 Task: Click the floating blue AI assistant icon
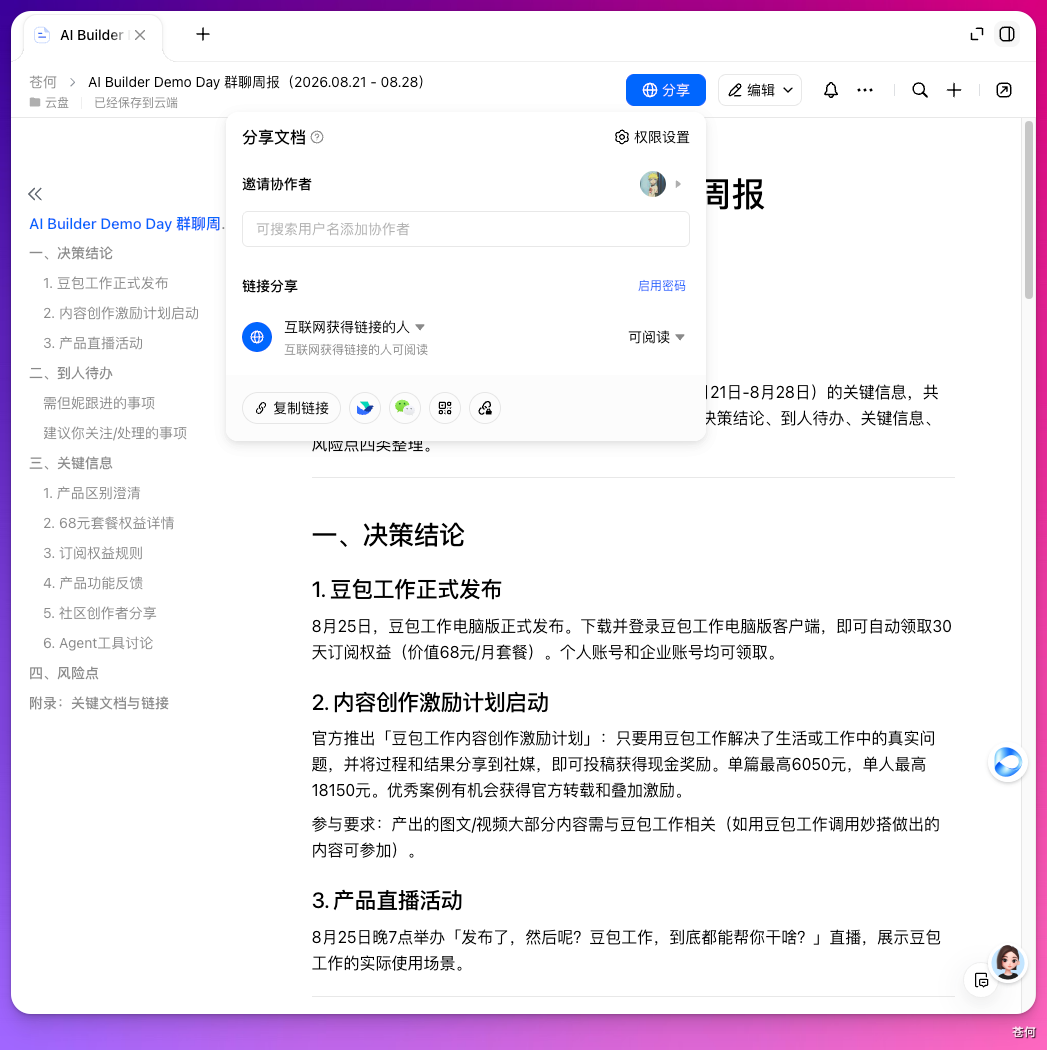pos(1008,763)
